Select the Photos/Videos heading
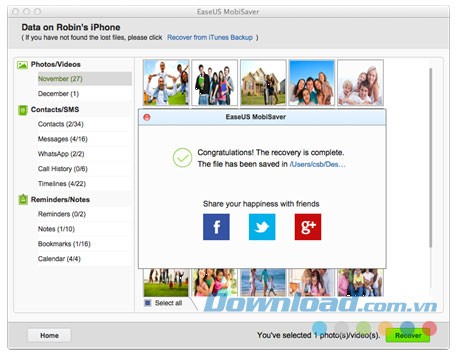Viewport: 457px width, 360px height. point(56,64)
